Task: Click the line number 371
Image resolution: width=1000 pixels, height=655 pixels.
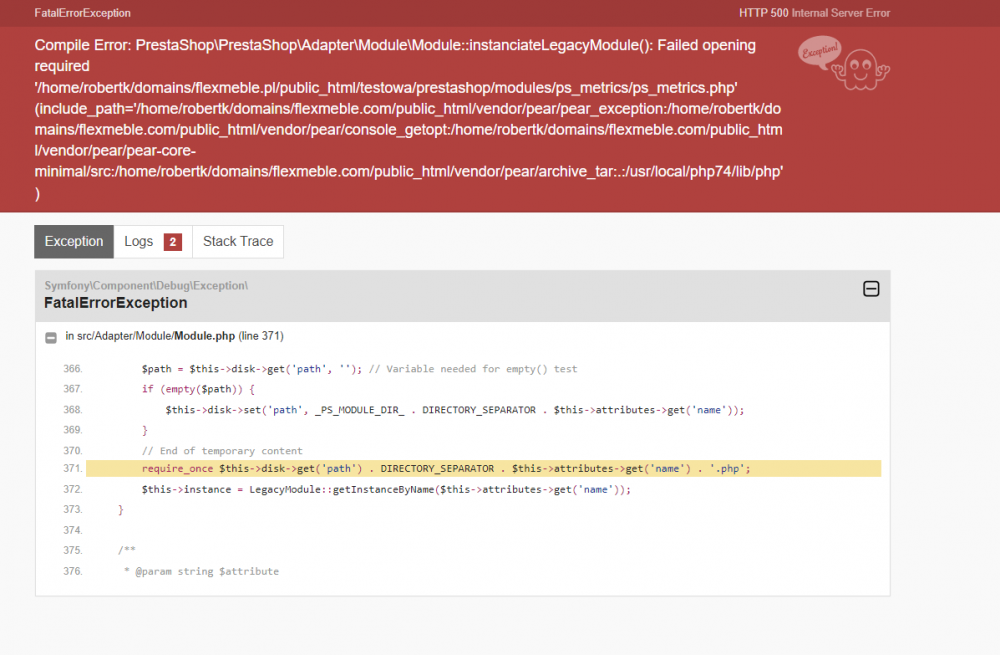Action: 73,469
